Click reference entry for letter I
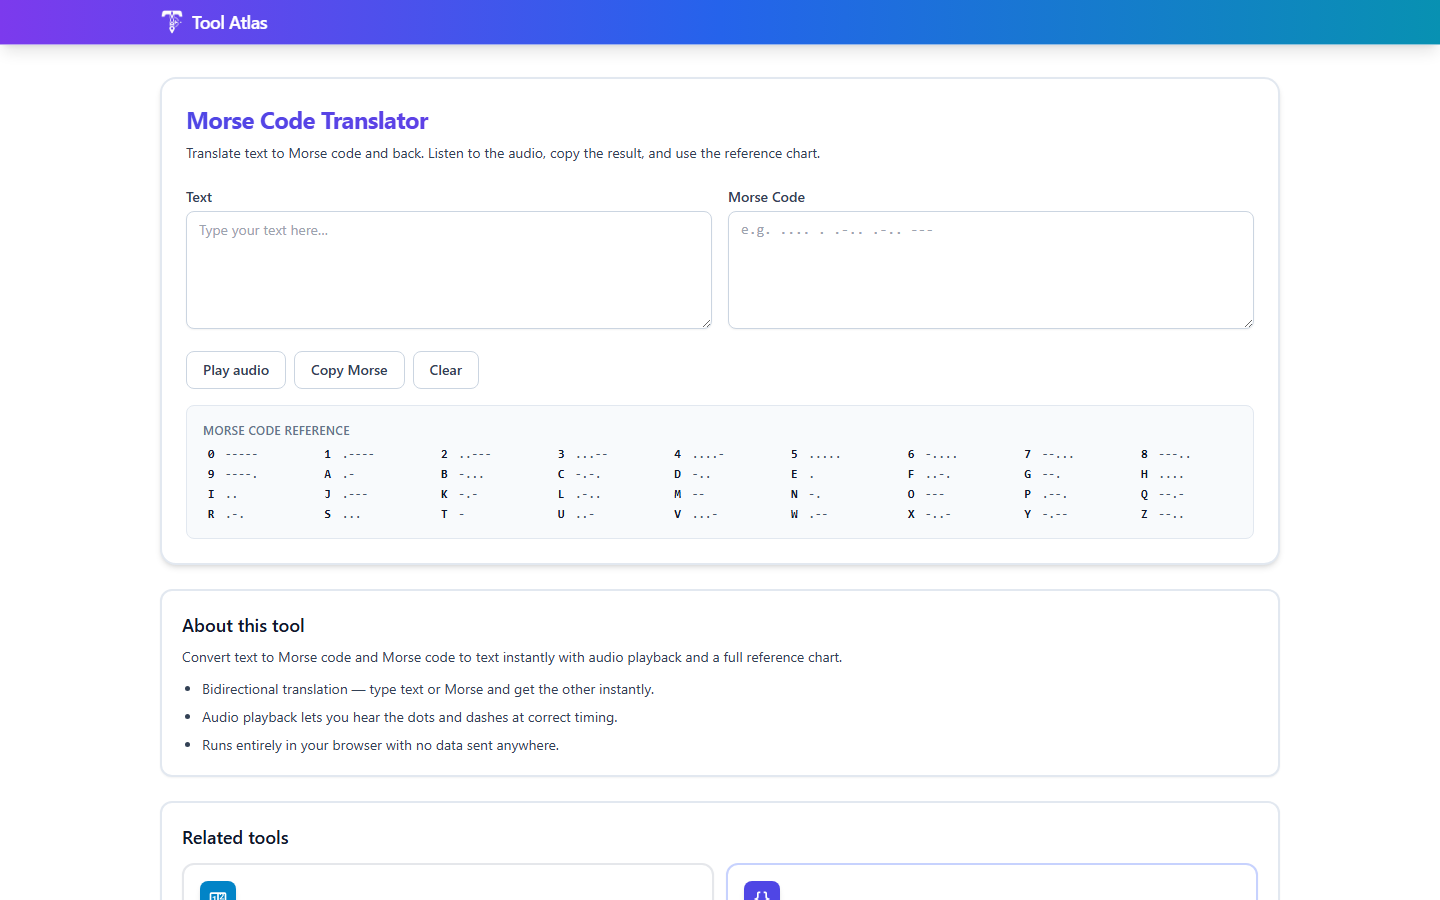This screenshot has height=900, width=1440. click(x=222, y=494)
